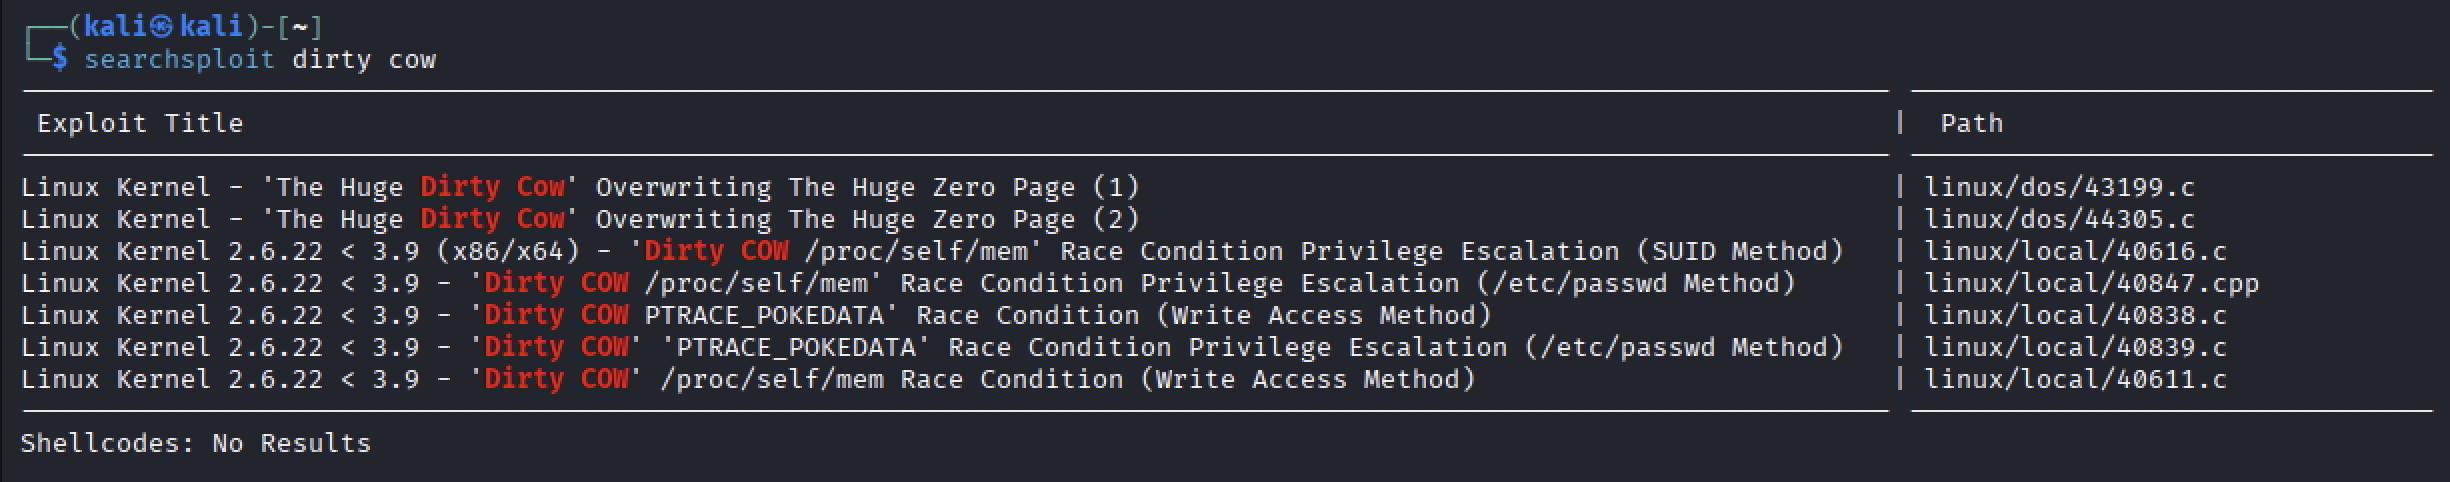Pick the linux/local/40611.c path

[2075, 379]
